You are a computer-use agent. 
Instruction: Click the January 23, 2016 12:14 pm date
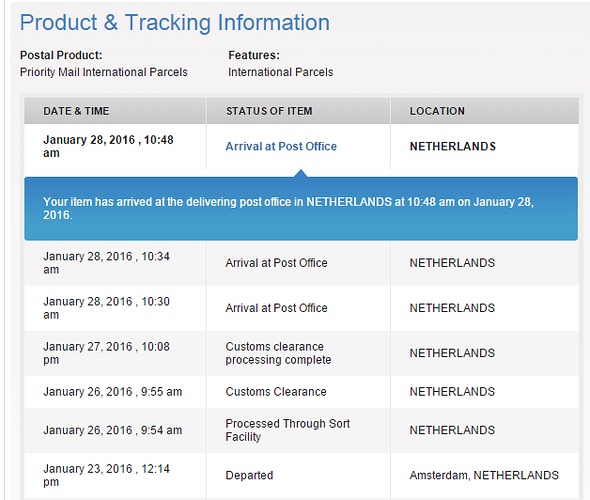[x=106, y=475]
